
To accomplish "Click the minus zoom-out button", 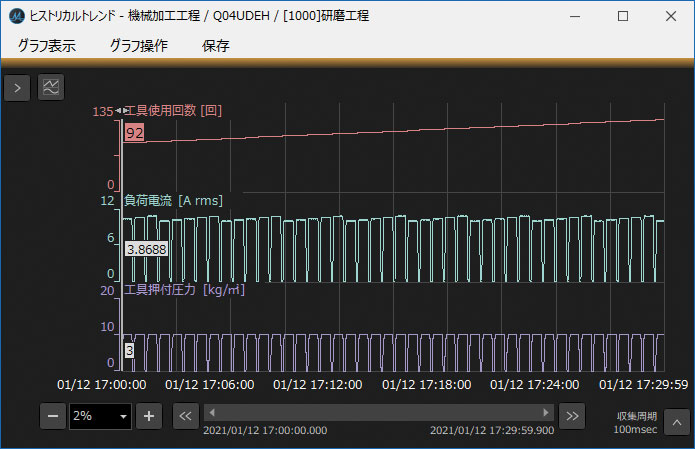I will pos(53,416).
